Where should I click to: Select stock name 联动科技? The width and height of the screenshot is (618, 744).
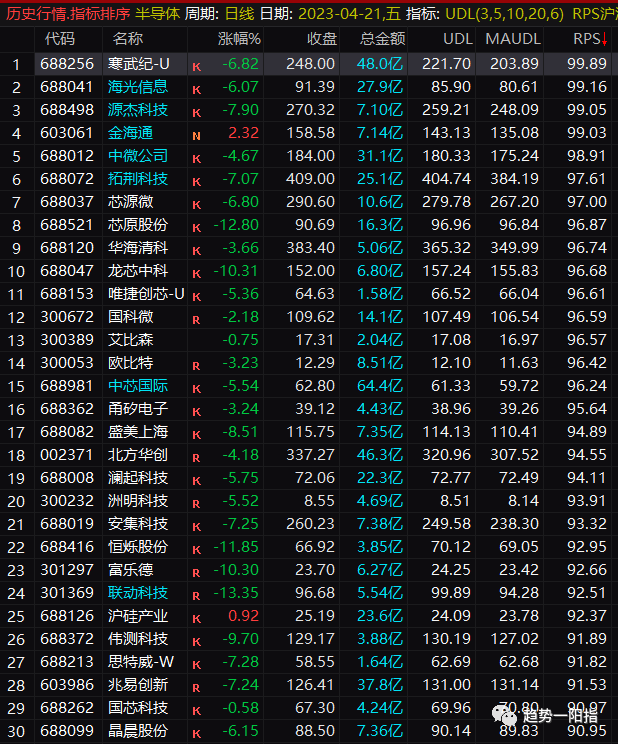[138, 593]
